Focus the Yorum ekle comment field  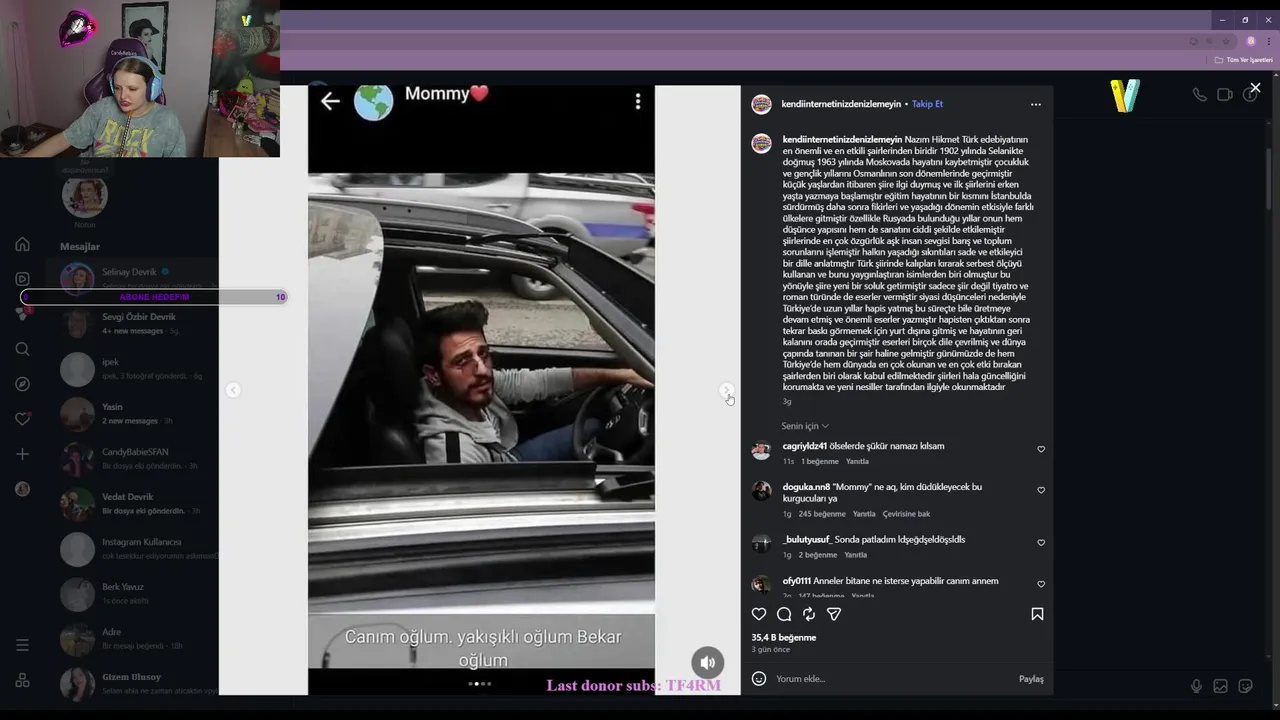pos(895,679)
